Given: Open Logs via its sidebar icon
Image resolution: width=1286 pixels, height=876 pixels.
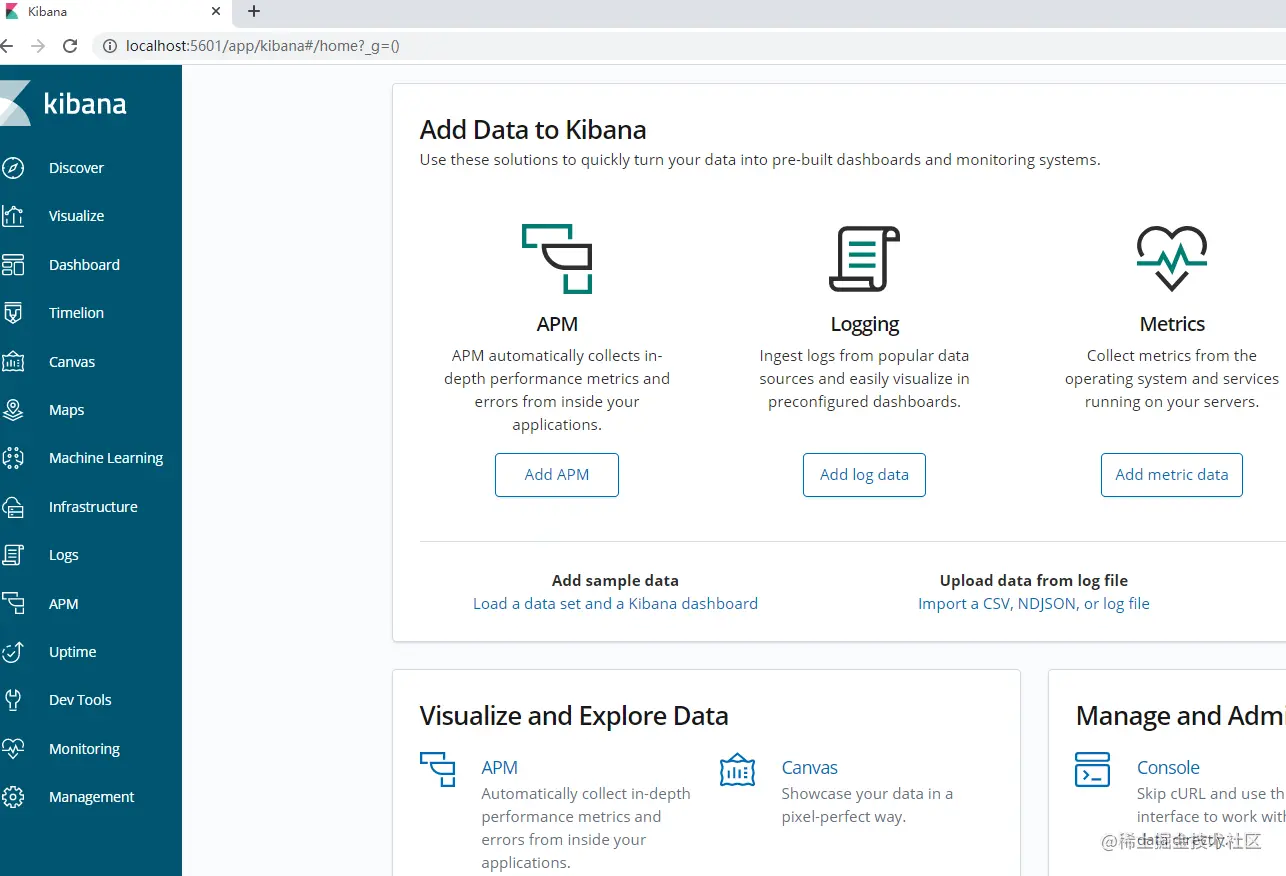Looking at the screenshot, I should coord(13,555).
